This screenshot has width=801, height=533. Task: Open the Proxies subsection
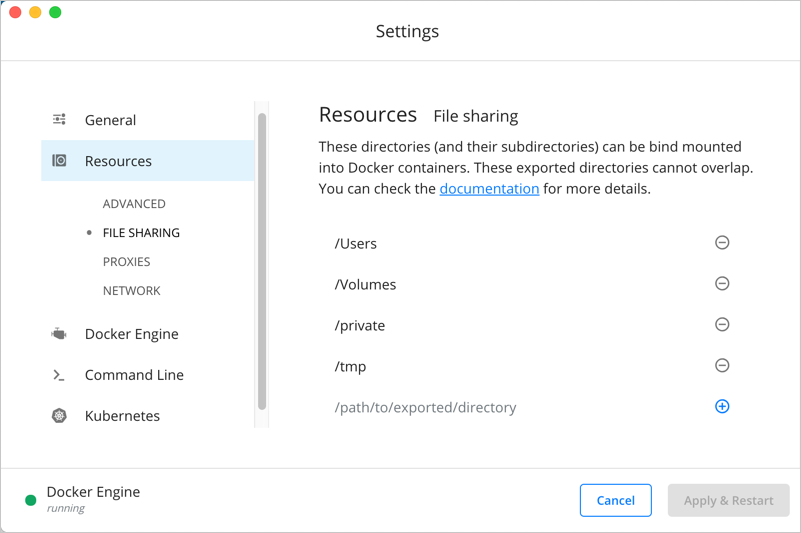(x=126, y=262)
